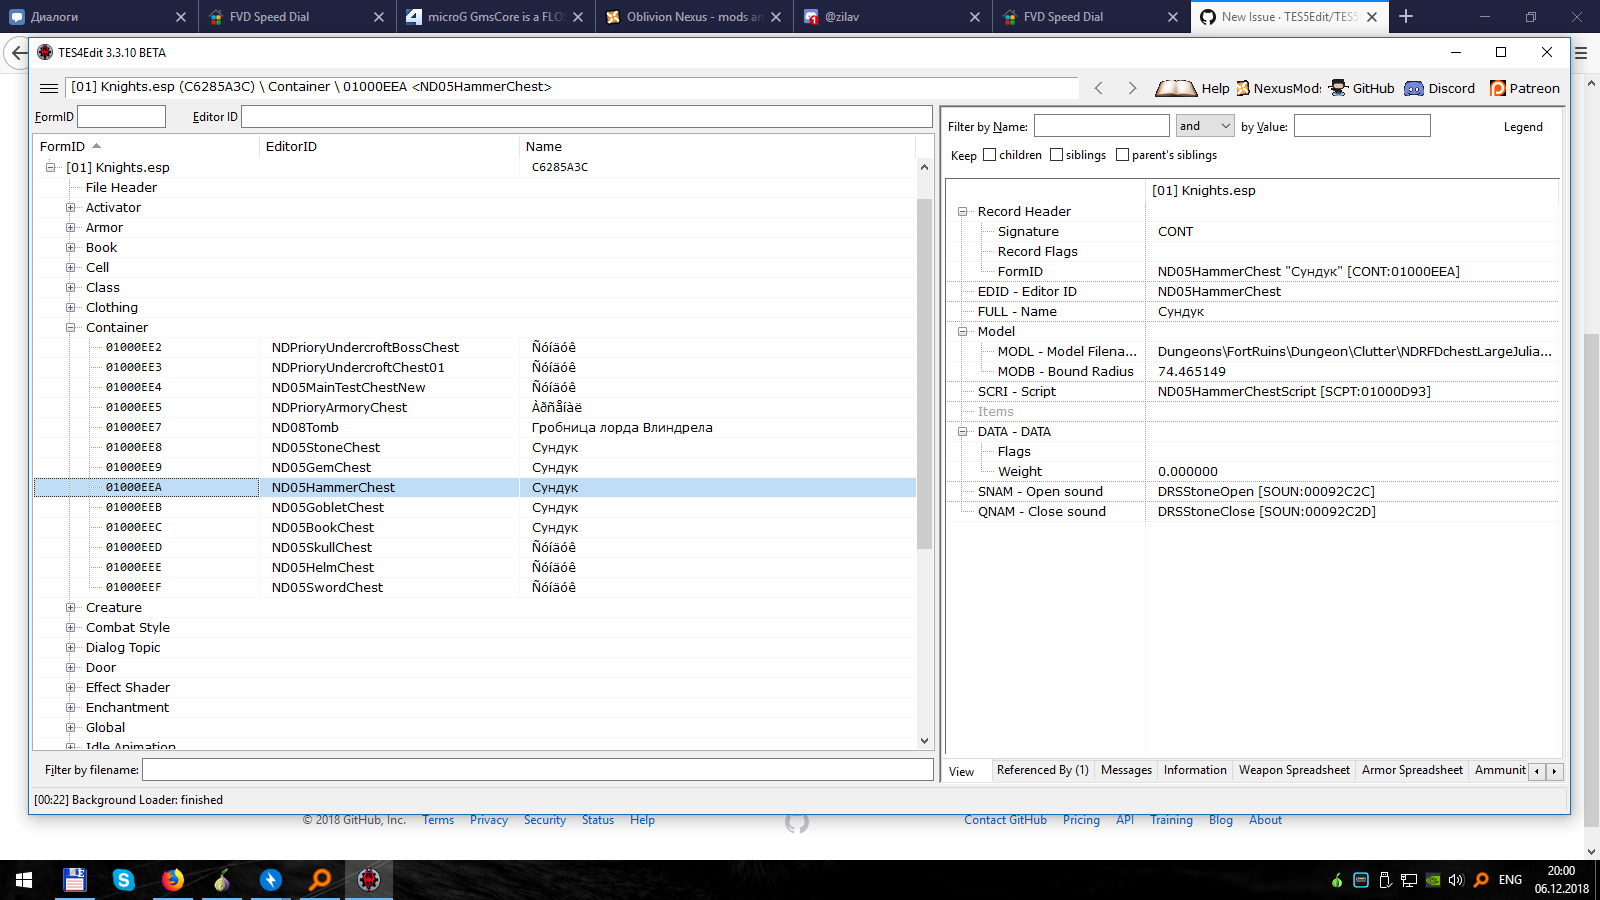Open Skype from the taskbar

[x=124, y=880]
